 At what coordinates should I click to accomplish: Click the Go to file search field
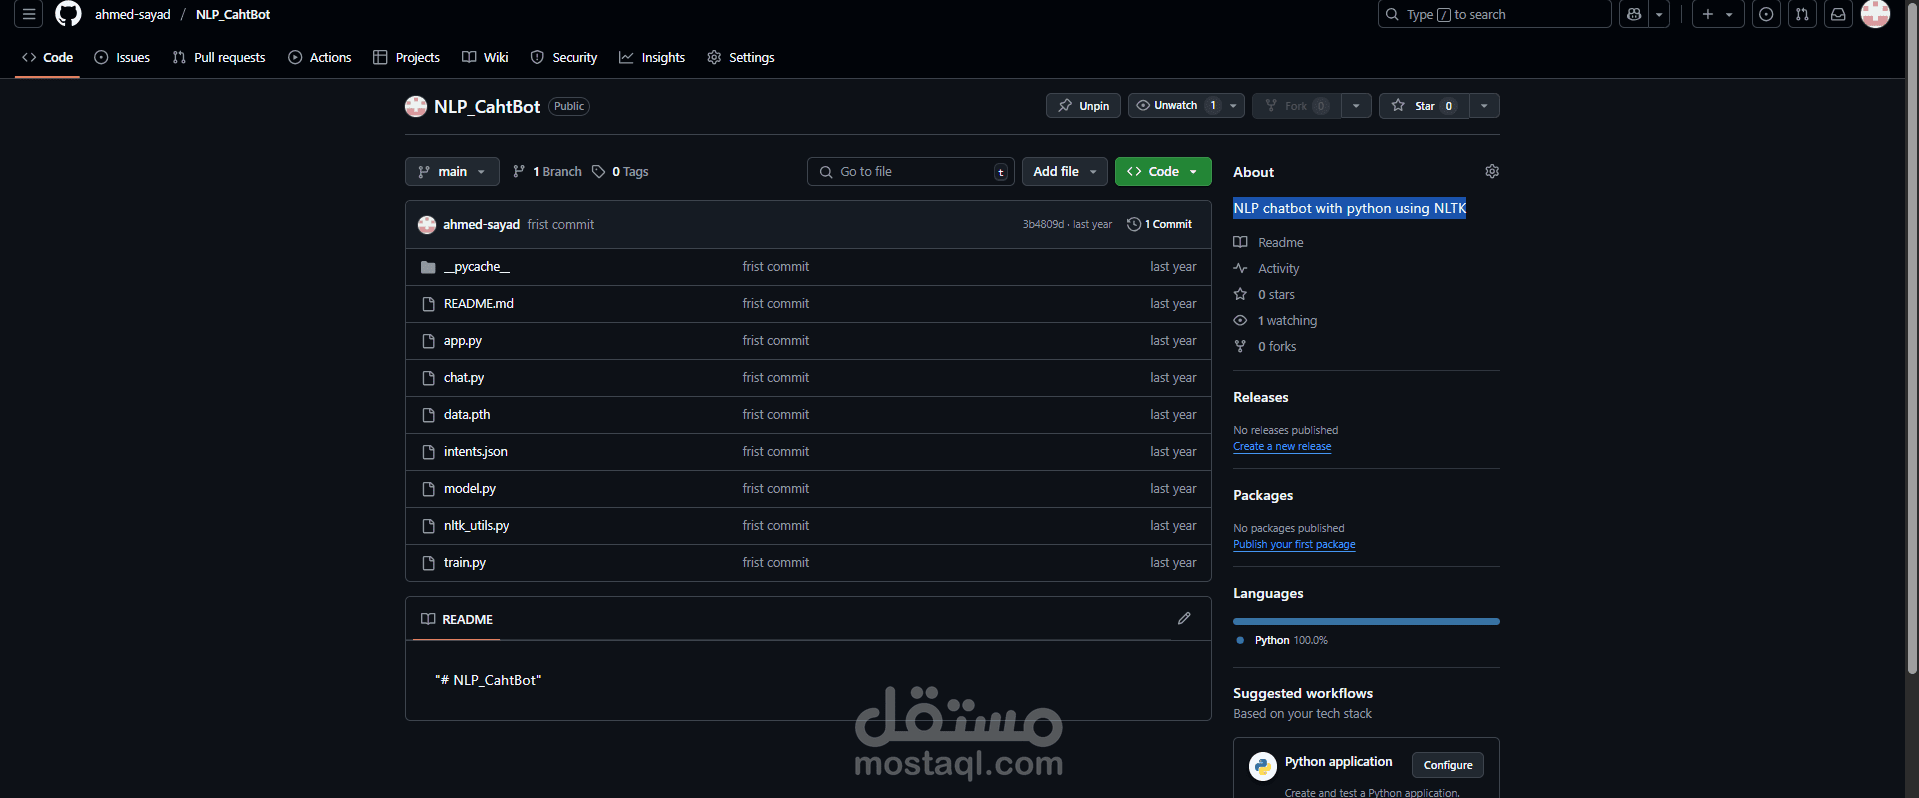click(x=911, y=172)
